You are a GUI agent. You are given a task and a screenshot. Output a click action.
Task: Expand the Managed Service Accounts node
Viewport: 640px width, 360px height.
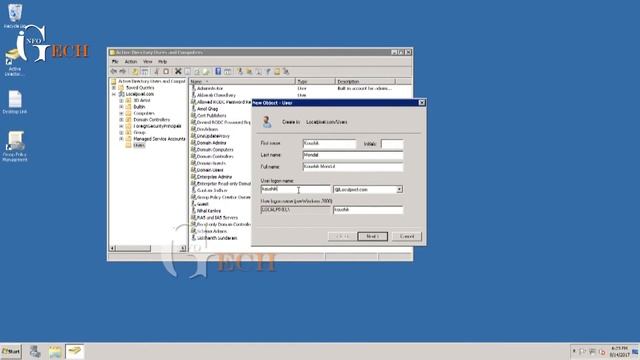[121, 139]
